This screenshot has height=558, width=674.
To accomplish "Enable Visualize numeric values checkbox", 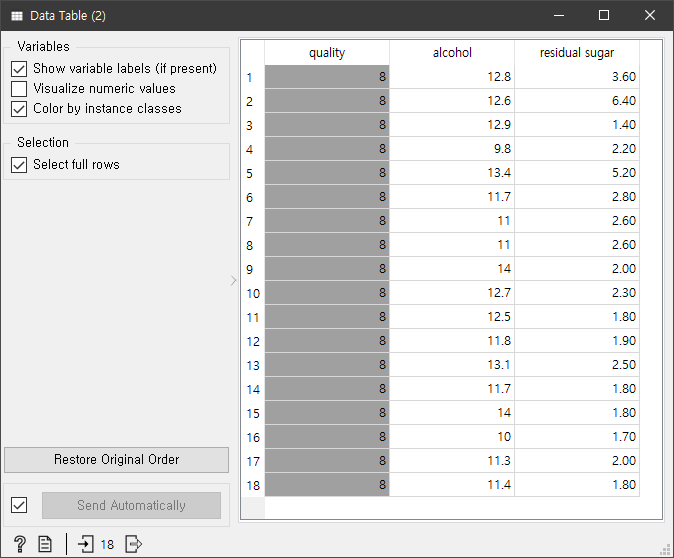I will tap(19, 89).
